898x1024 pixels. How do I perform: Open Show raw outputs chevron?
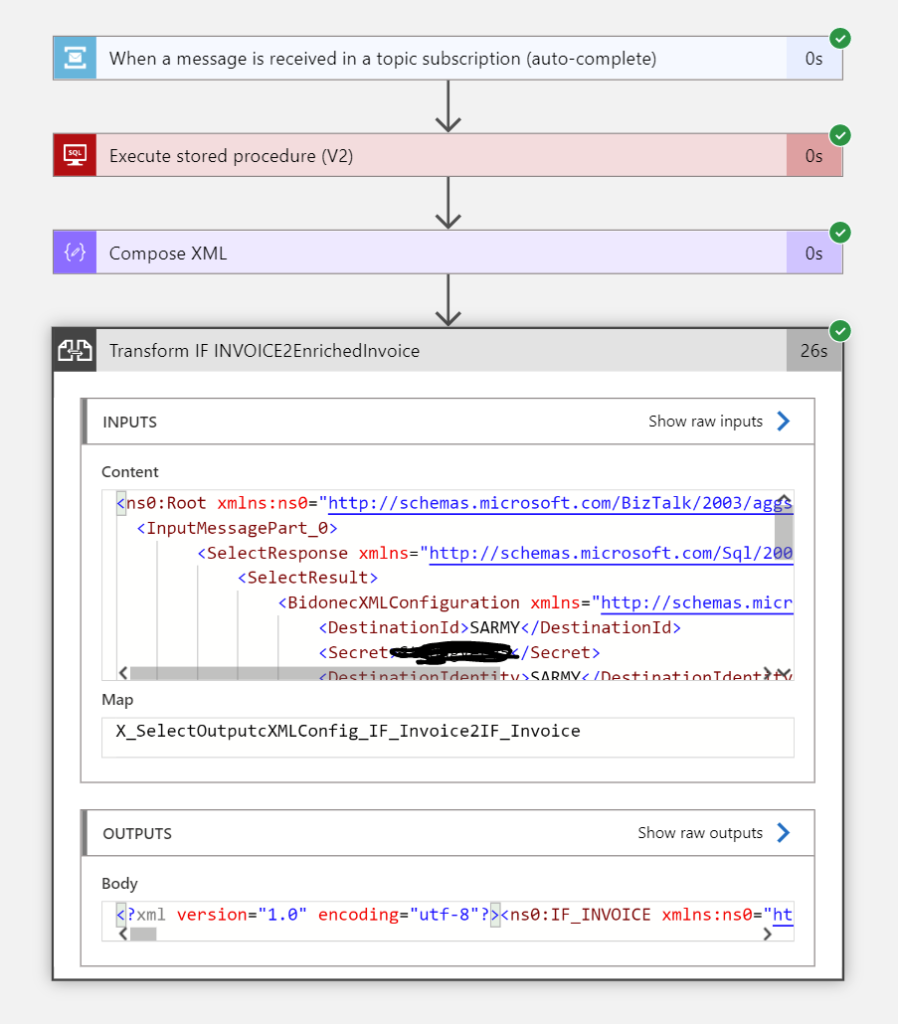coord(784,833)
